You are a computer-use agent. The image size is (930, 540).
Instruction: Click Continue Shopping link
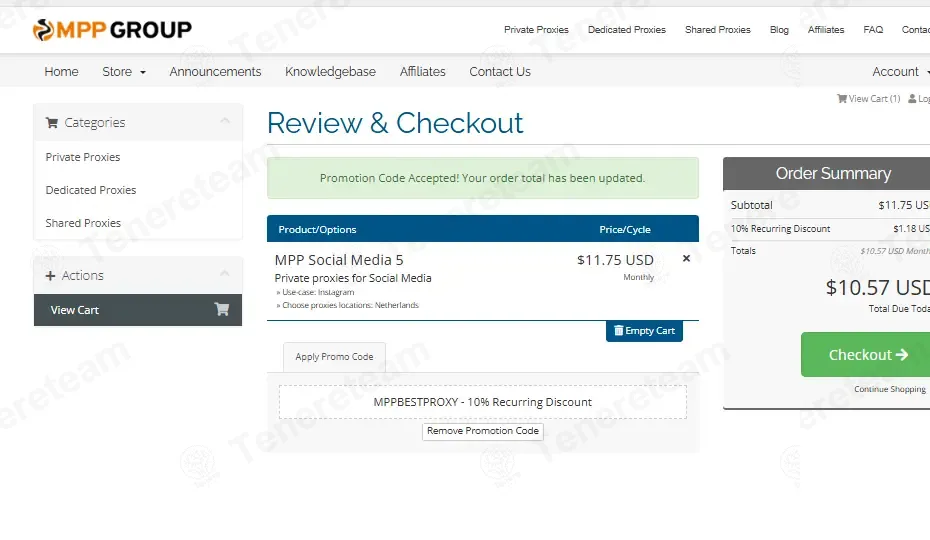coord(890,389)
